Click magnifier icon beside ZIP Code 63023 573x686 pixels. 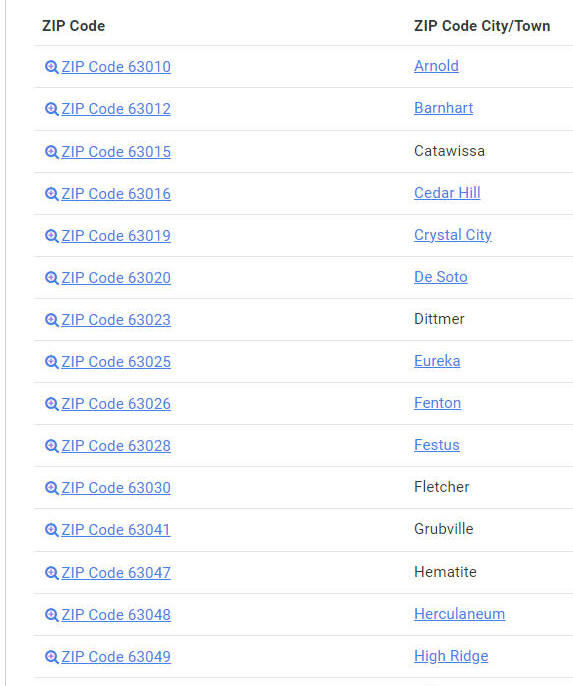click(x=52, y=320)
